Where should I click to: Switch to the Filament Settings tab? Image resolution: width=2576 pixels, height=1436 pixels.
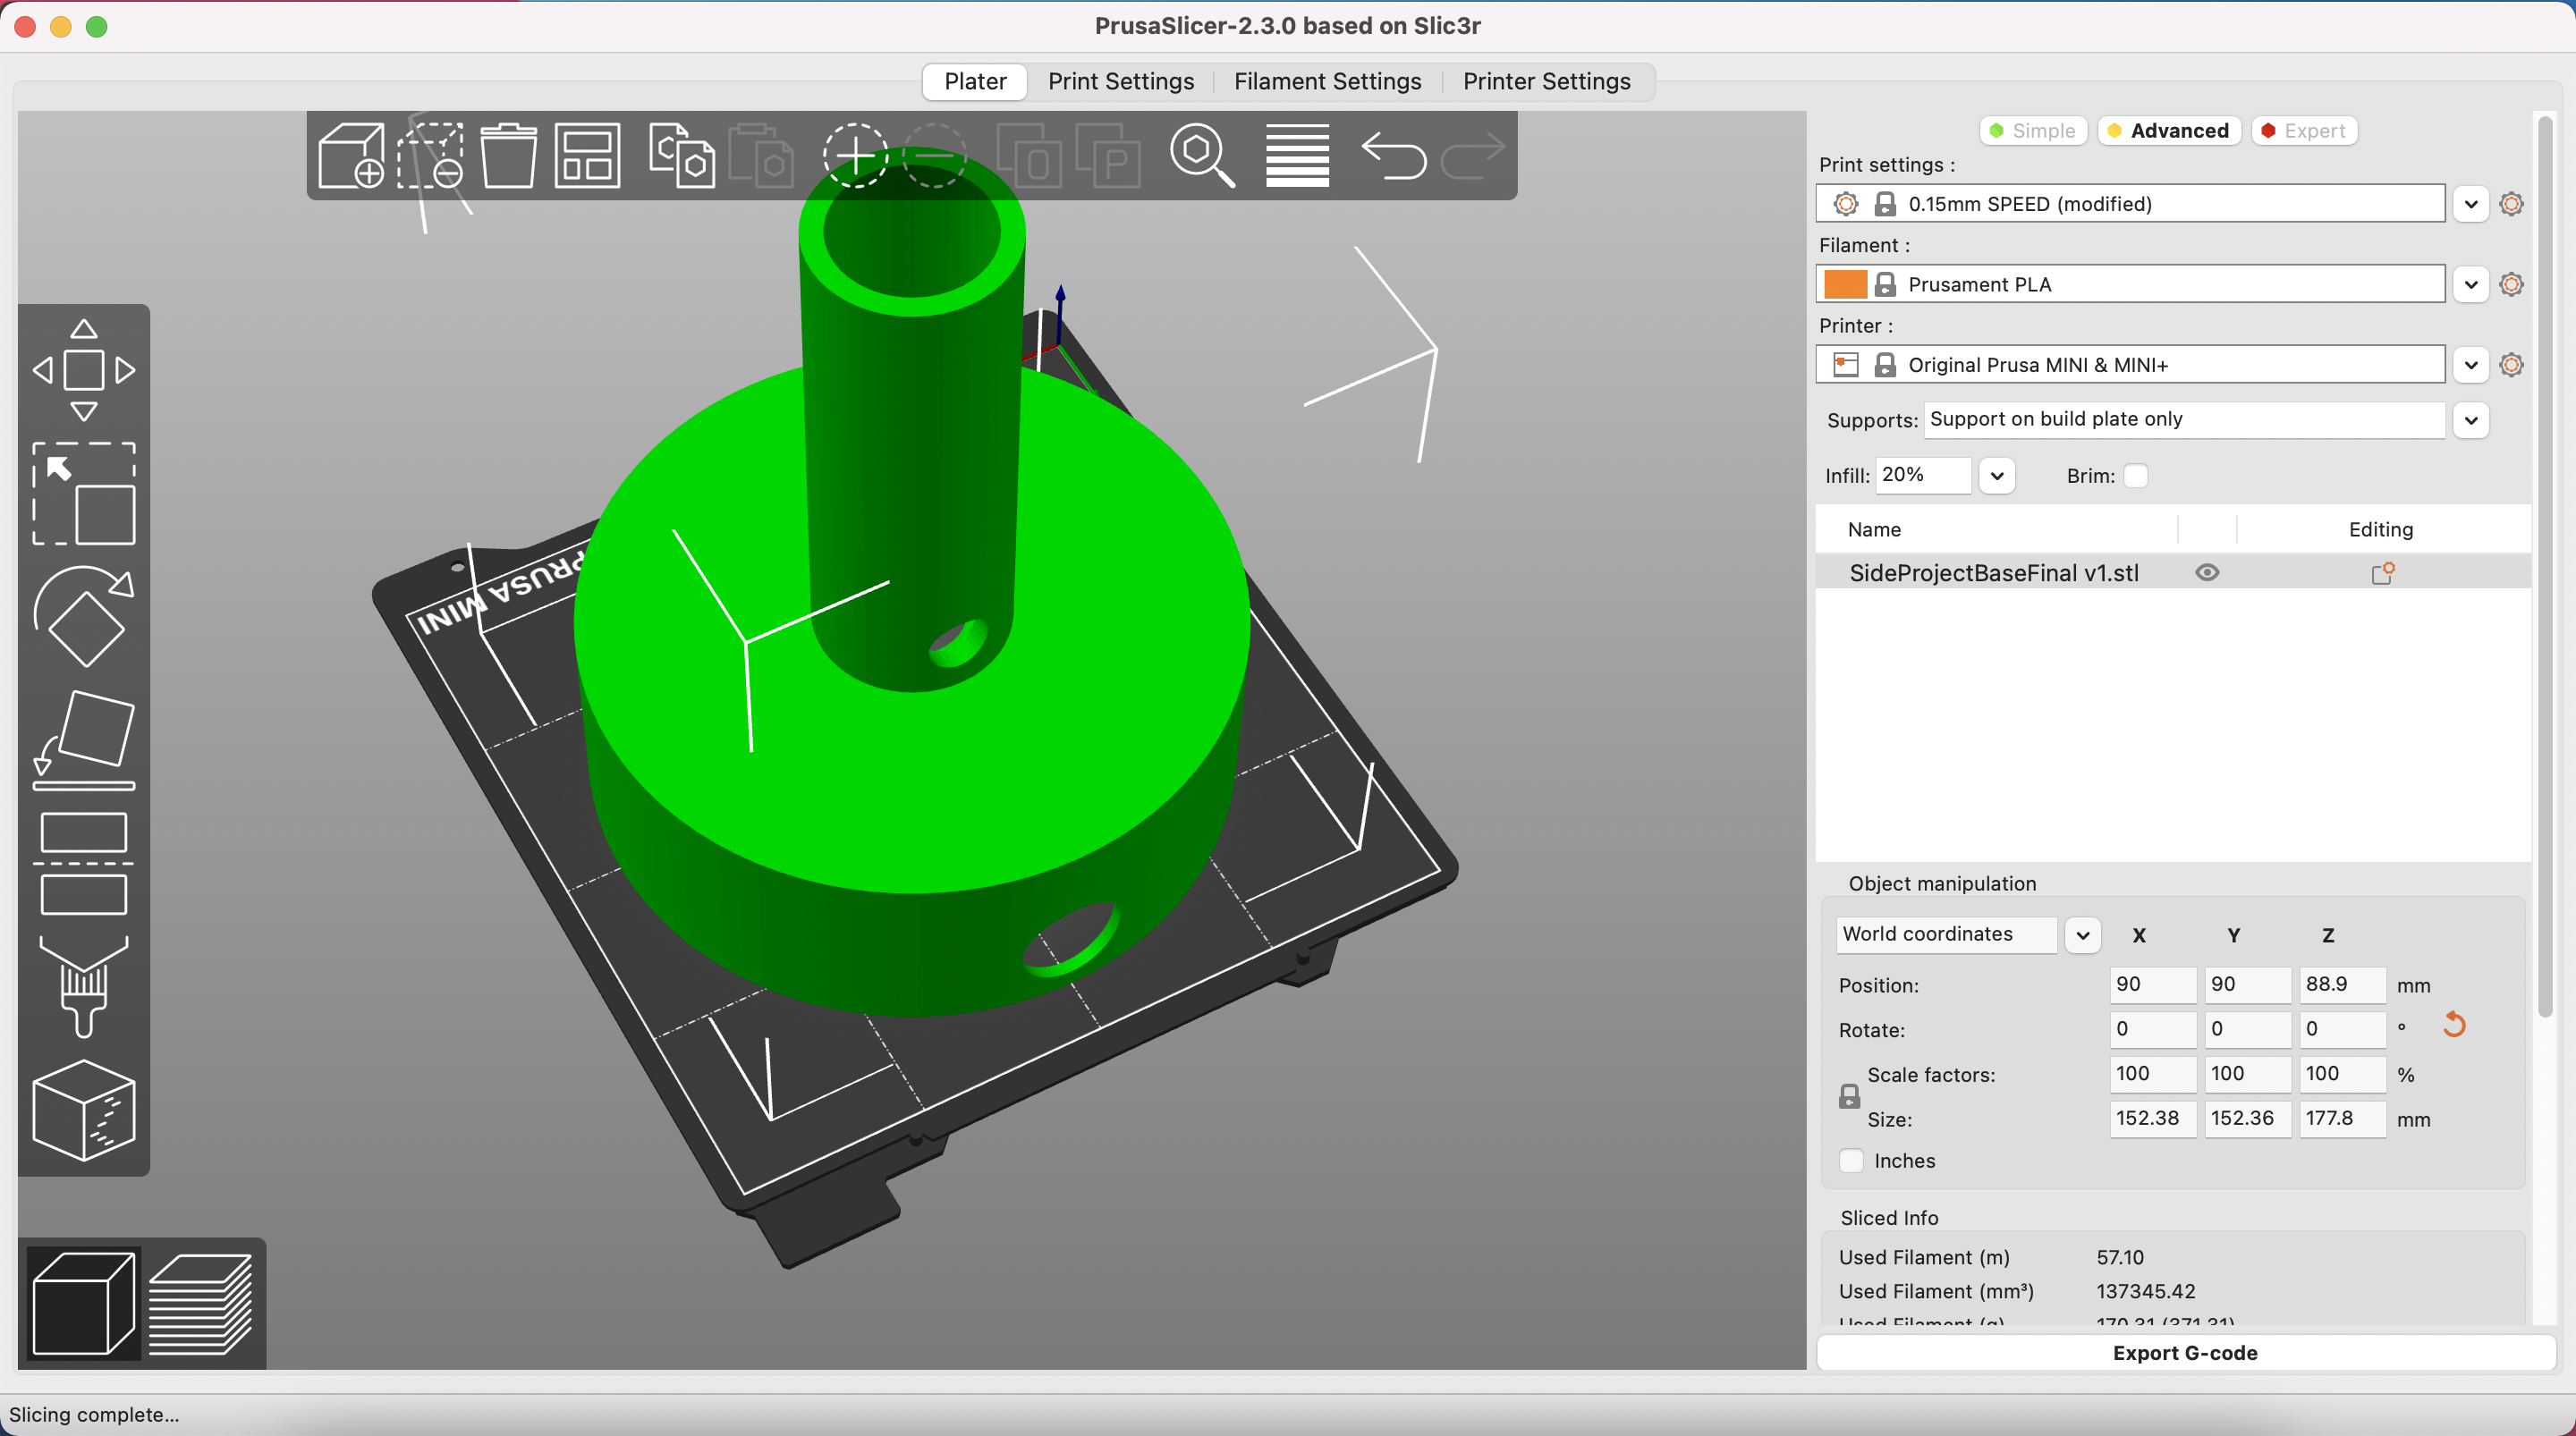[1327, 81]
